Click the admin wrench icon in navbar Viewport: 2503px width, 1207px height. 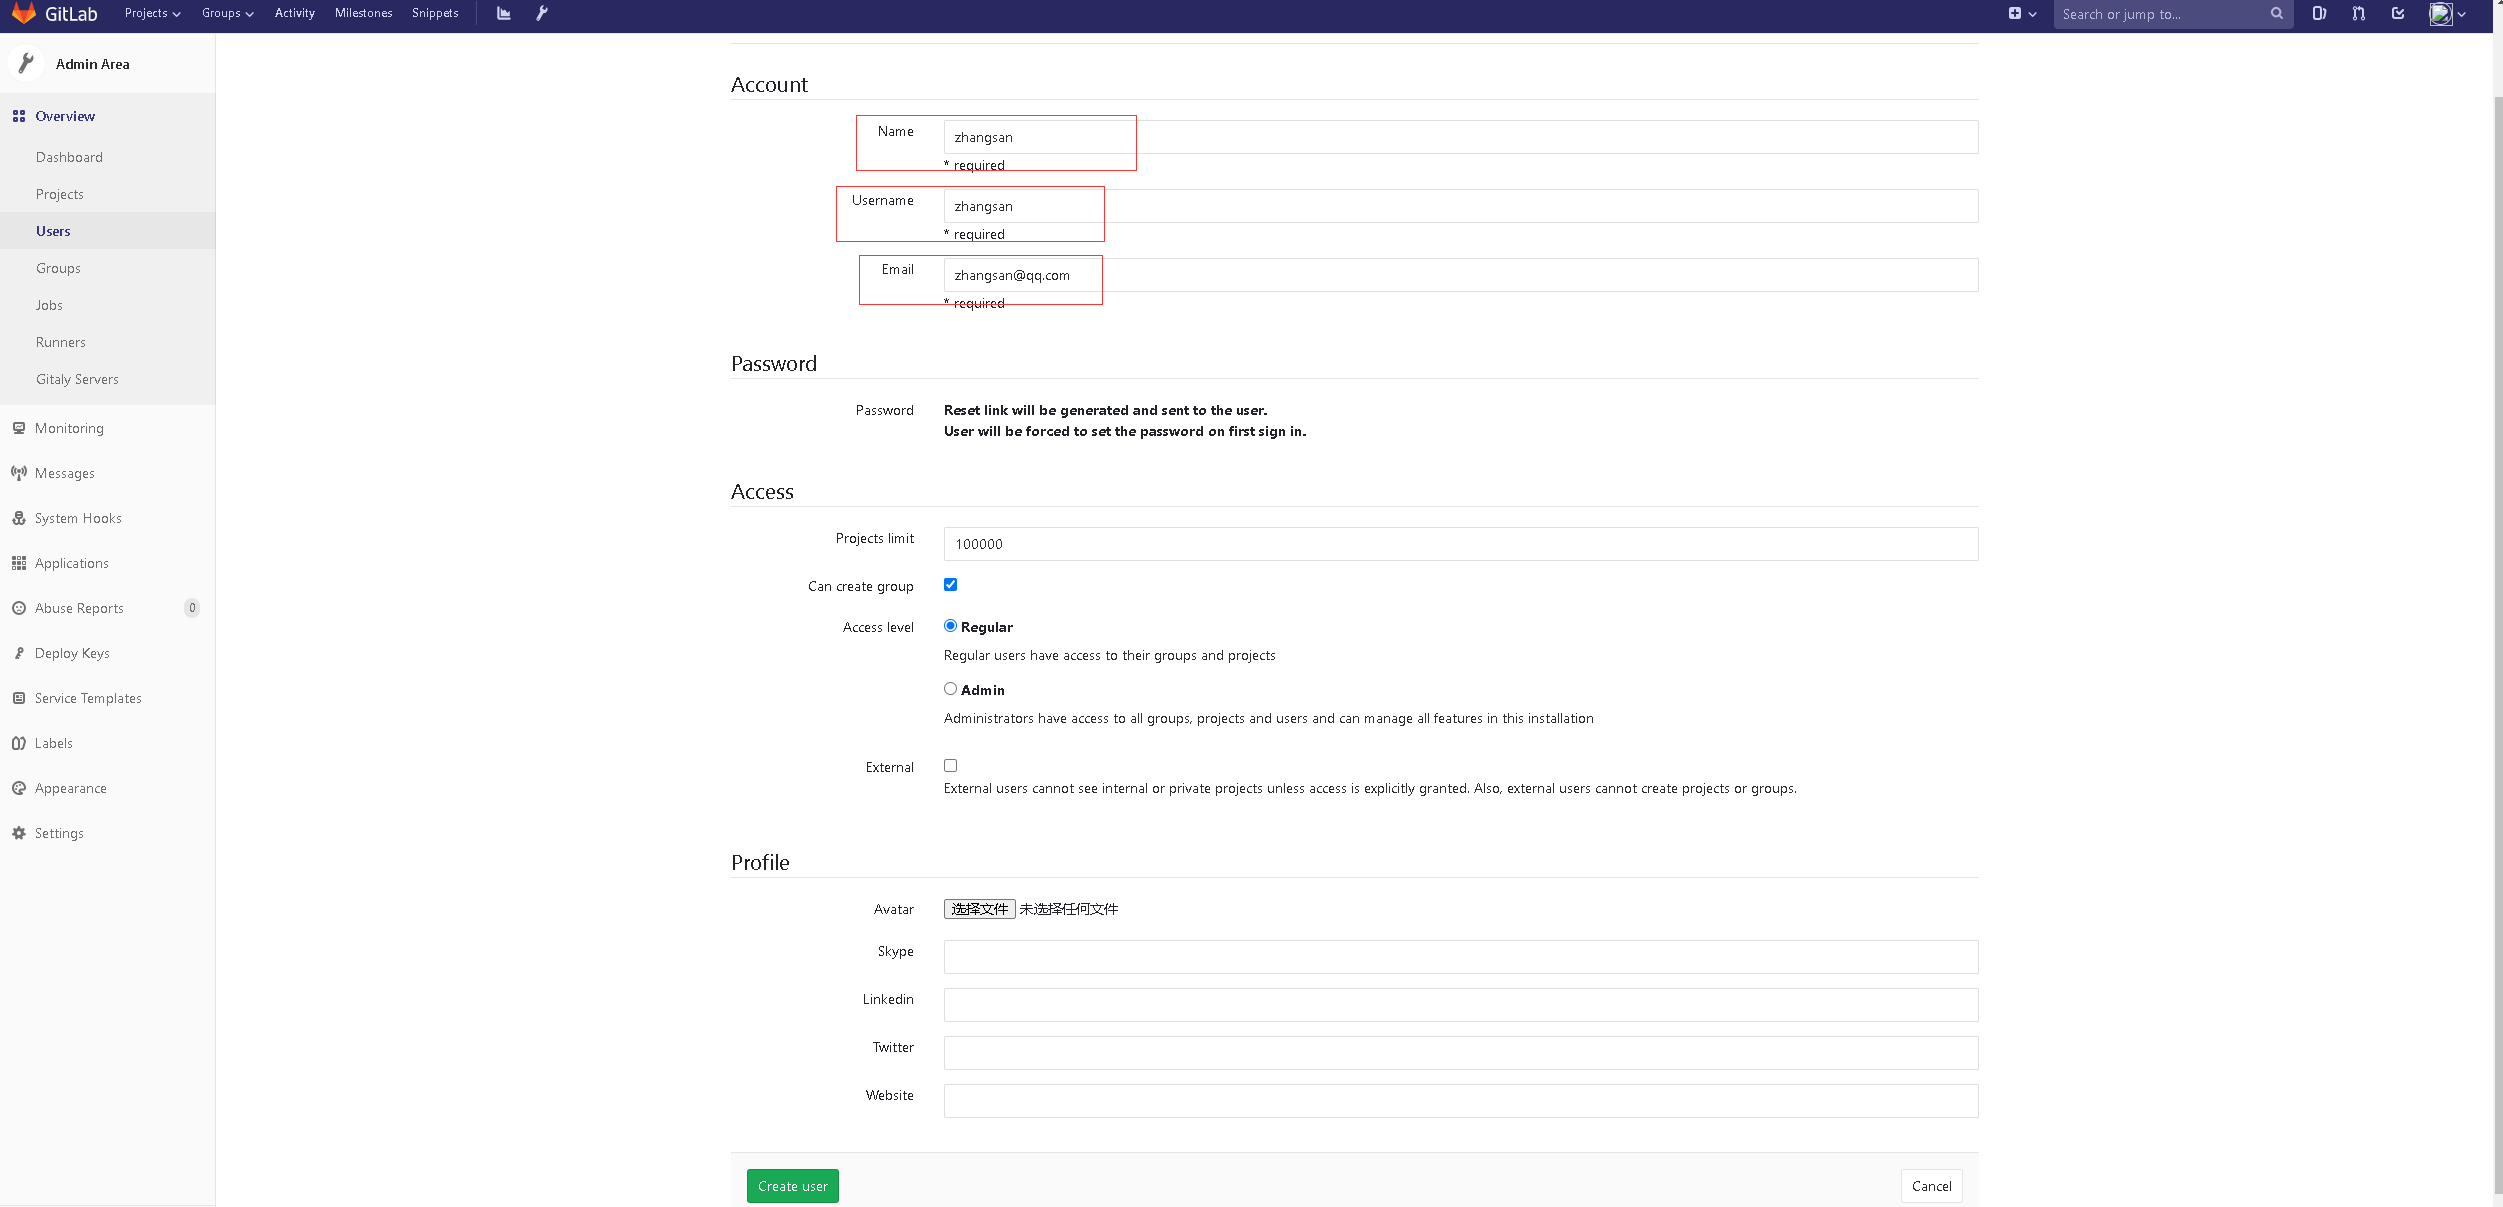click(x=542, y=13)
